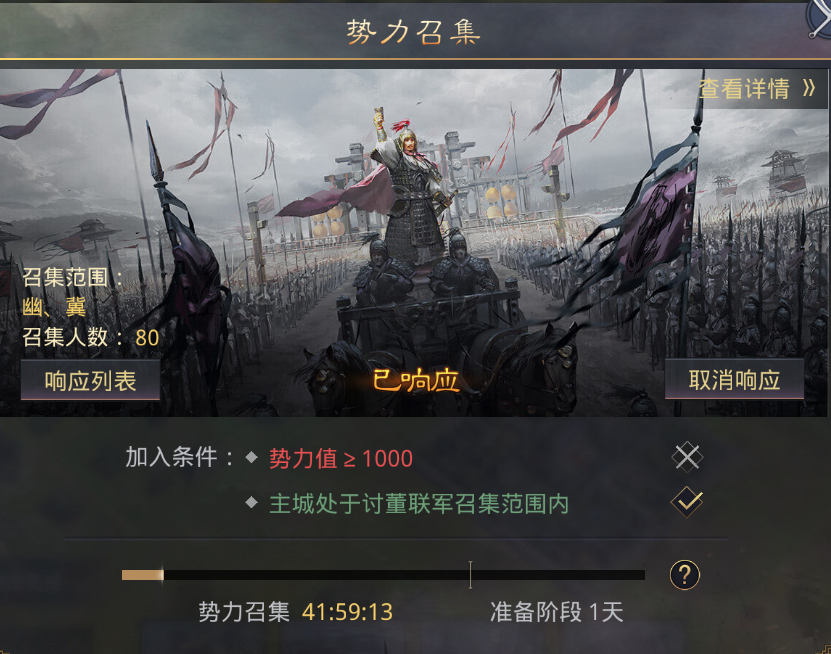Click the 幽、冀 summon range text
This screenshot has height=654, width=831.
[54, 307]
